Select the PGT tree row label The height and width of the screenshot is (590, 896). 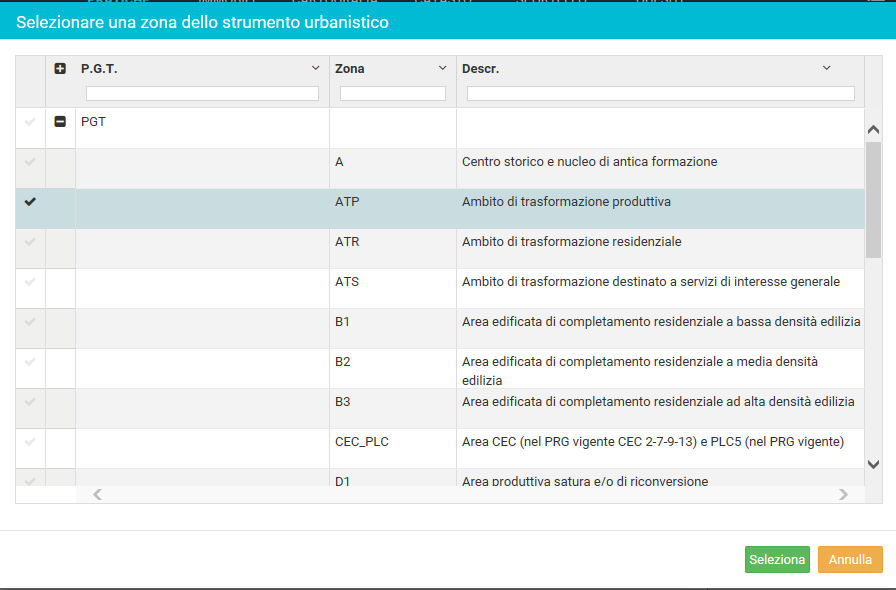(93, 122)
